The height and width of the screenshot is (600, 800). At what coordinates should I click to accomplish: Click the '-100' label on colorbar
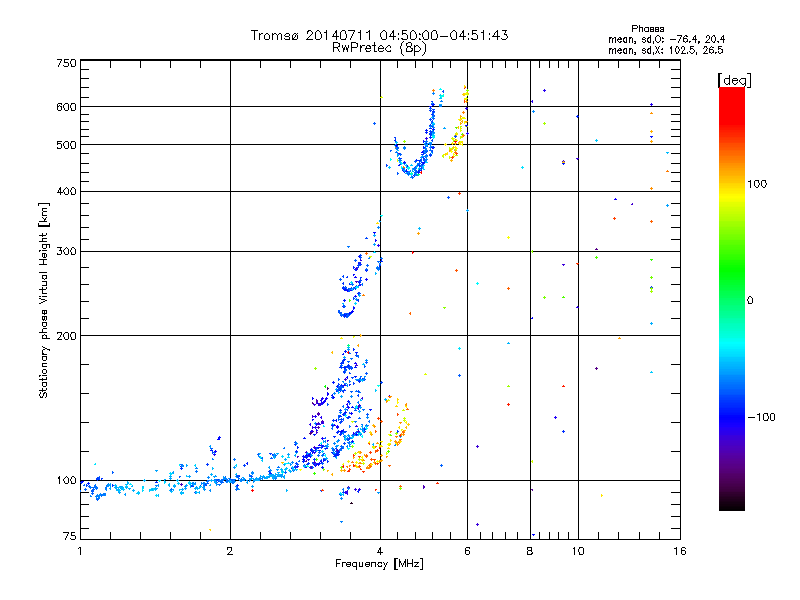pos(761,417)
